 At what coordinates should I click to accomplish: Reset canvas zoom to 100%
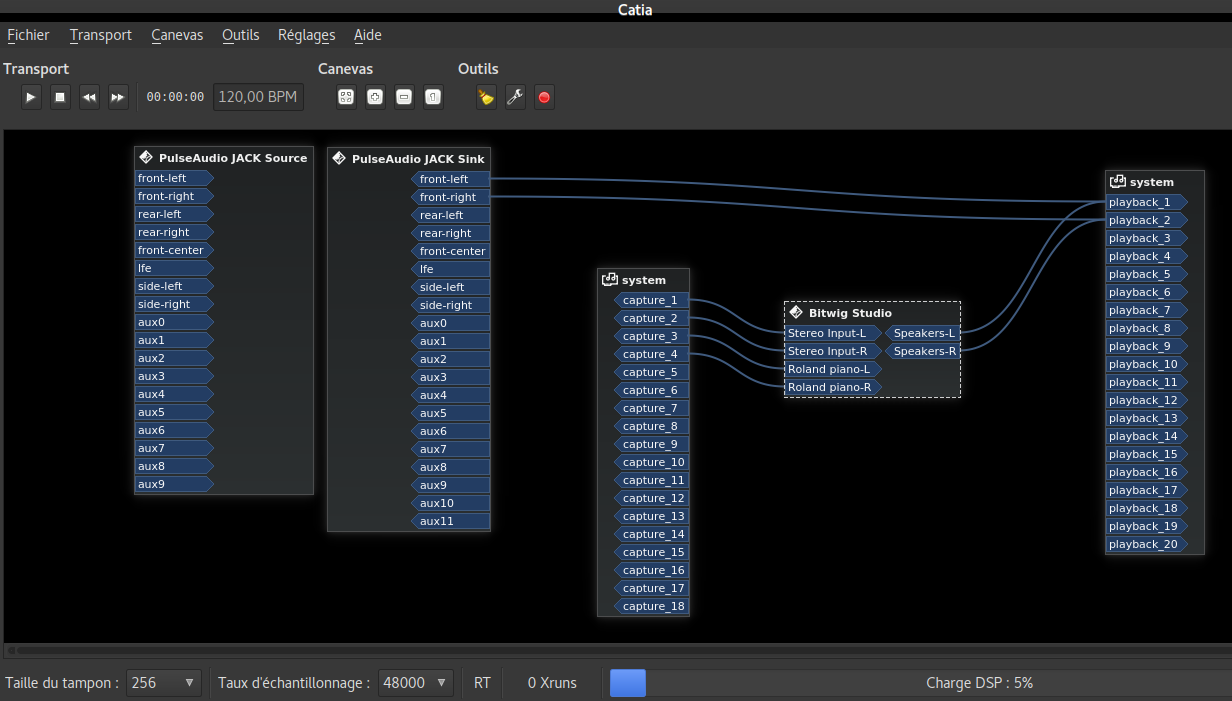coord(433,97)
